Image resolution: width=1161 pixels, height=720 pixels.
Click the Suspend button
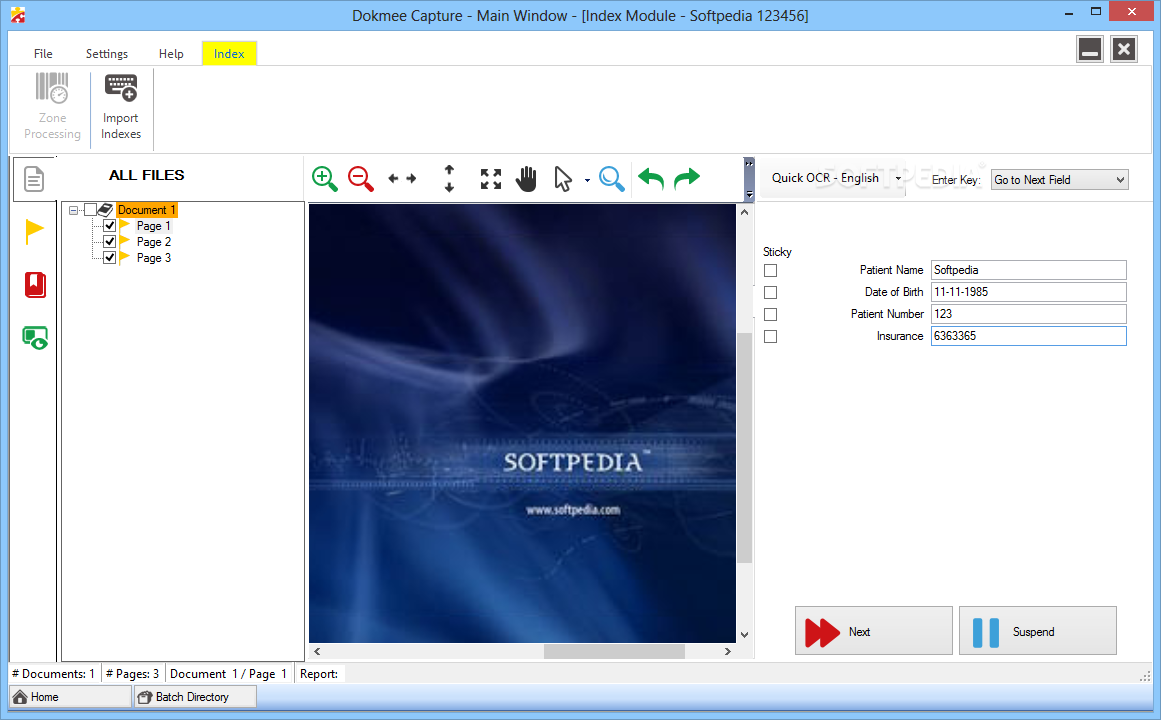pyautogui.click(x=1037, y=631)
